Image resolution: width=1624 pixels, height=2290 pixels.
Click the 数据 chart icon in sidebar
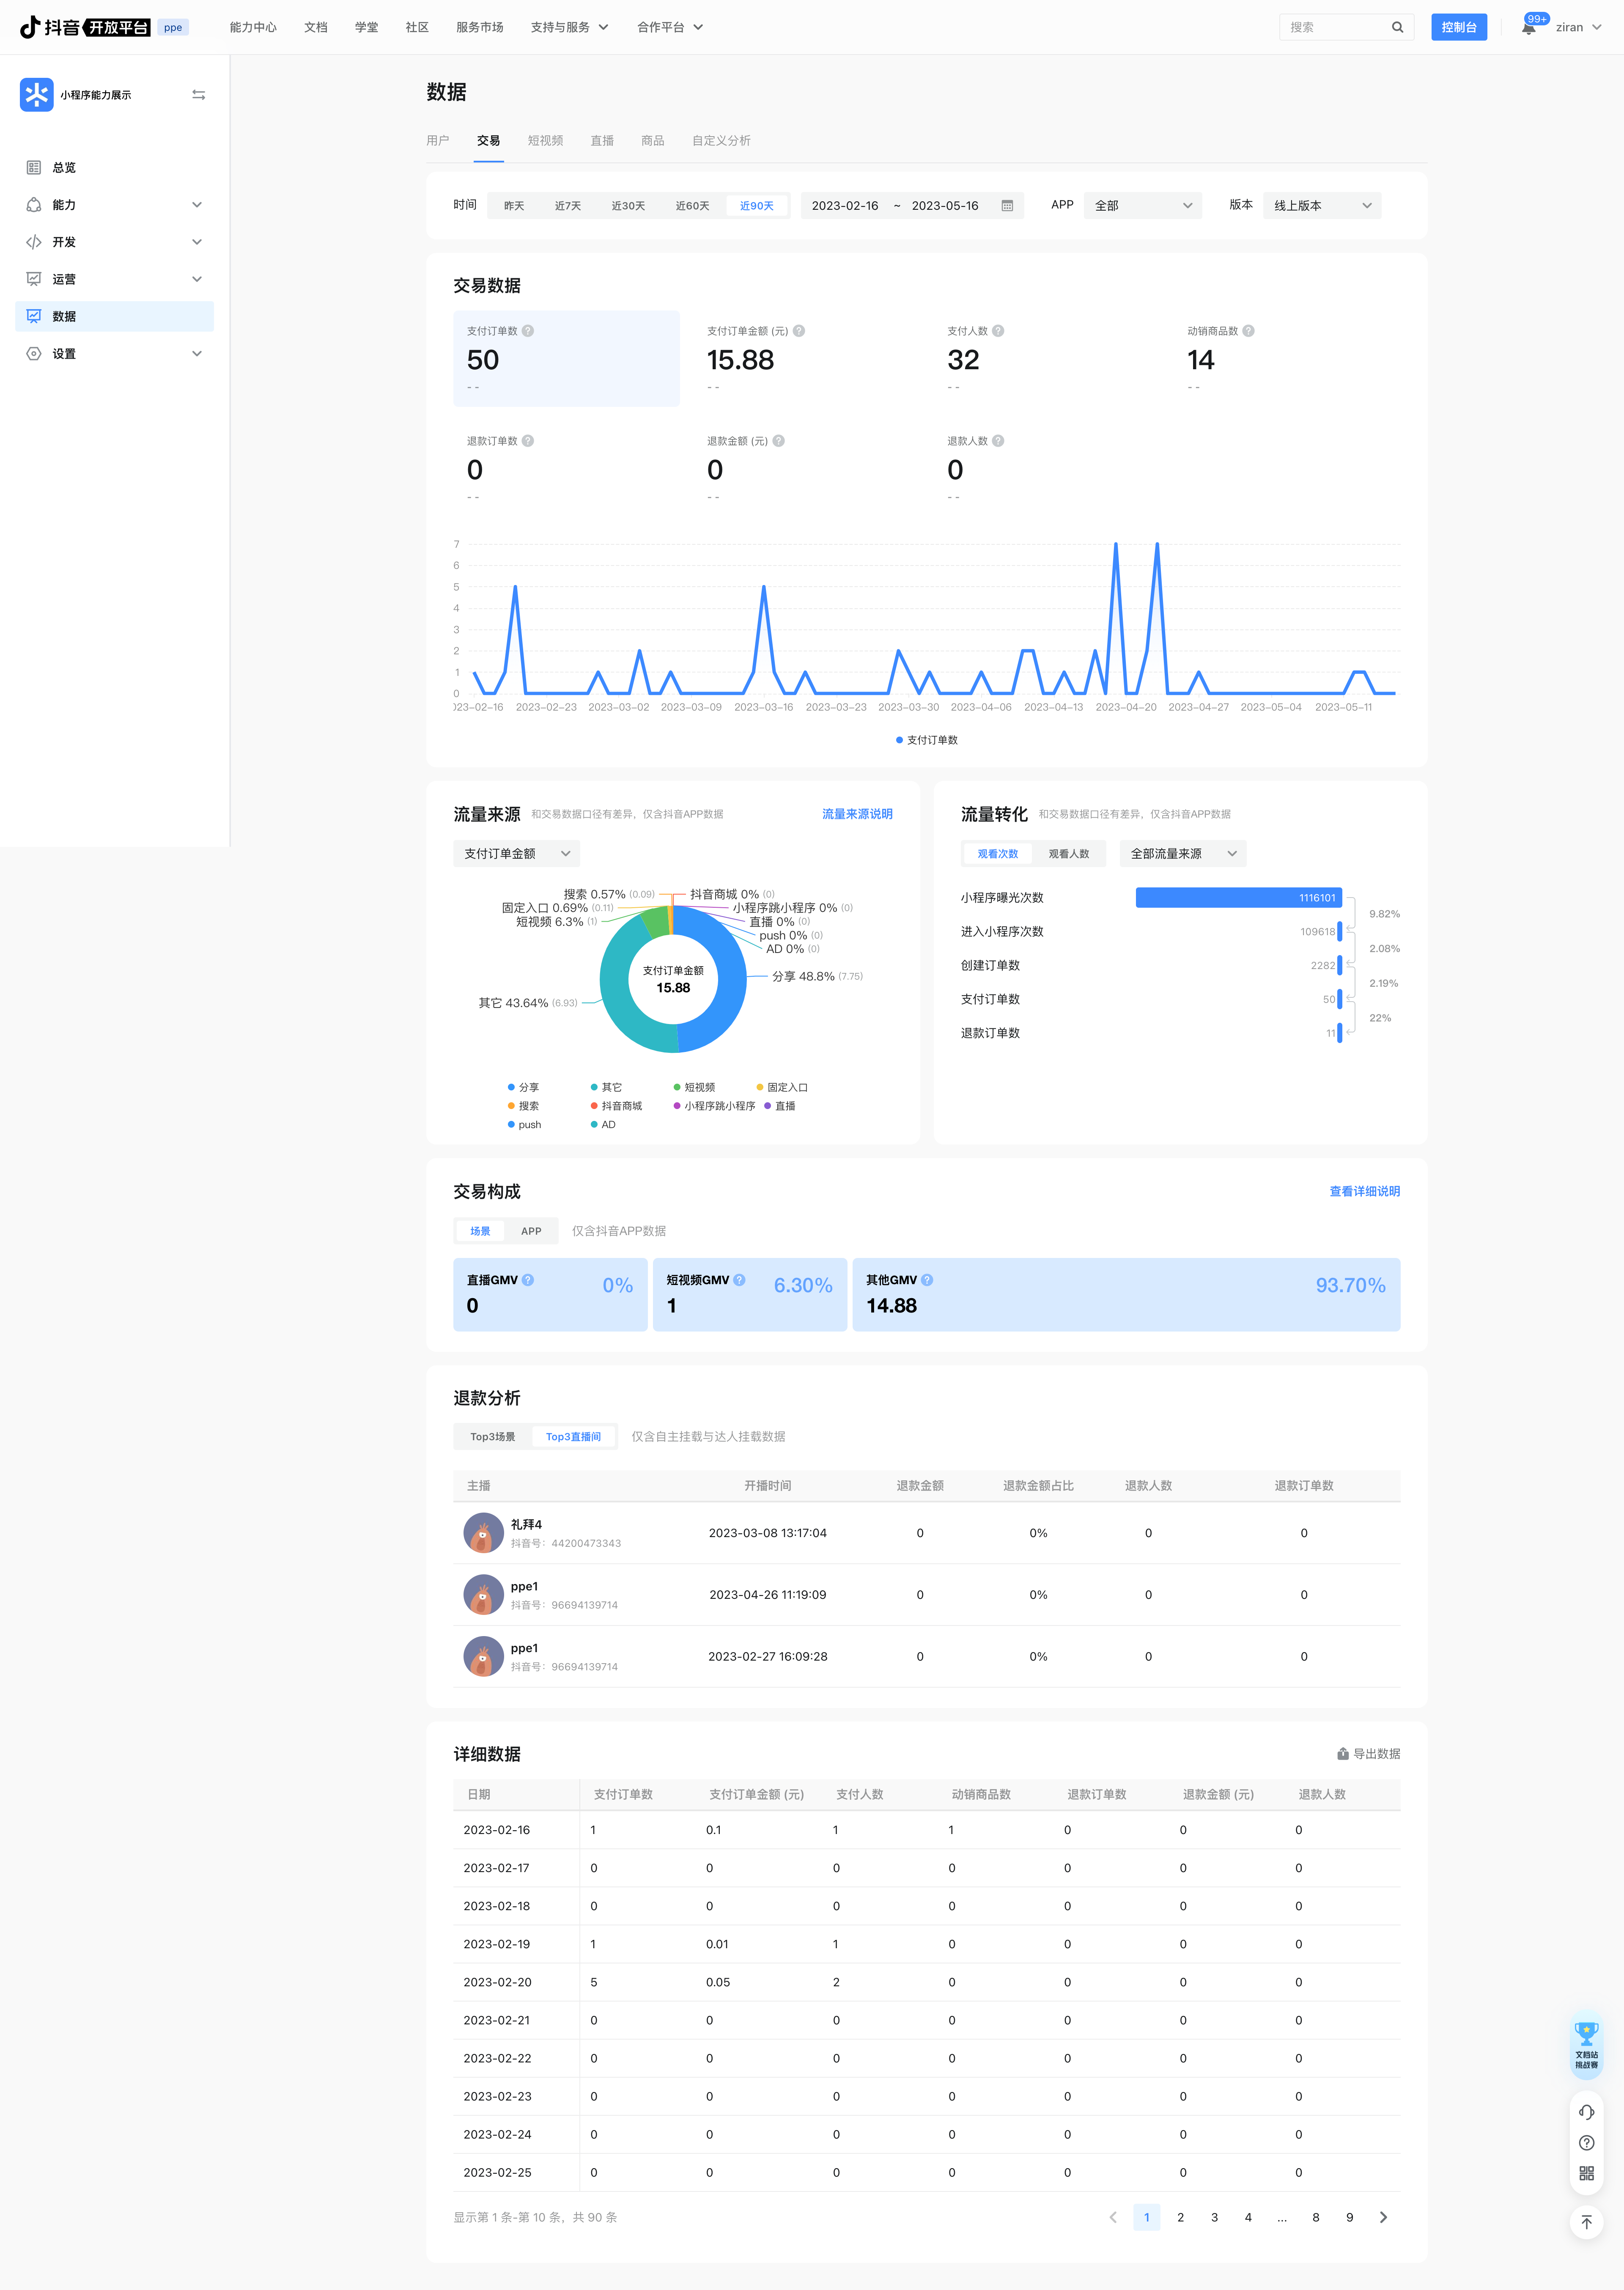[x=34, y=316]
